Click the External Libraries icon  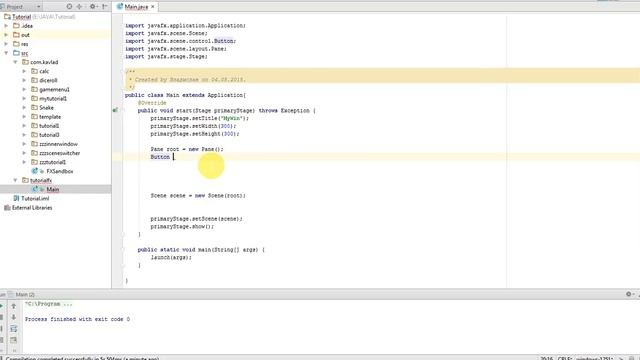7,208
